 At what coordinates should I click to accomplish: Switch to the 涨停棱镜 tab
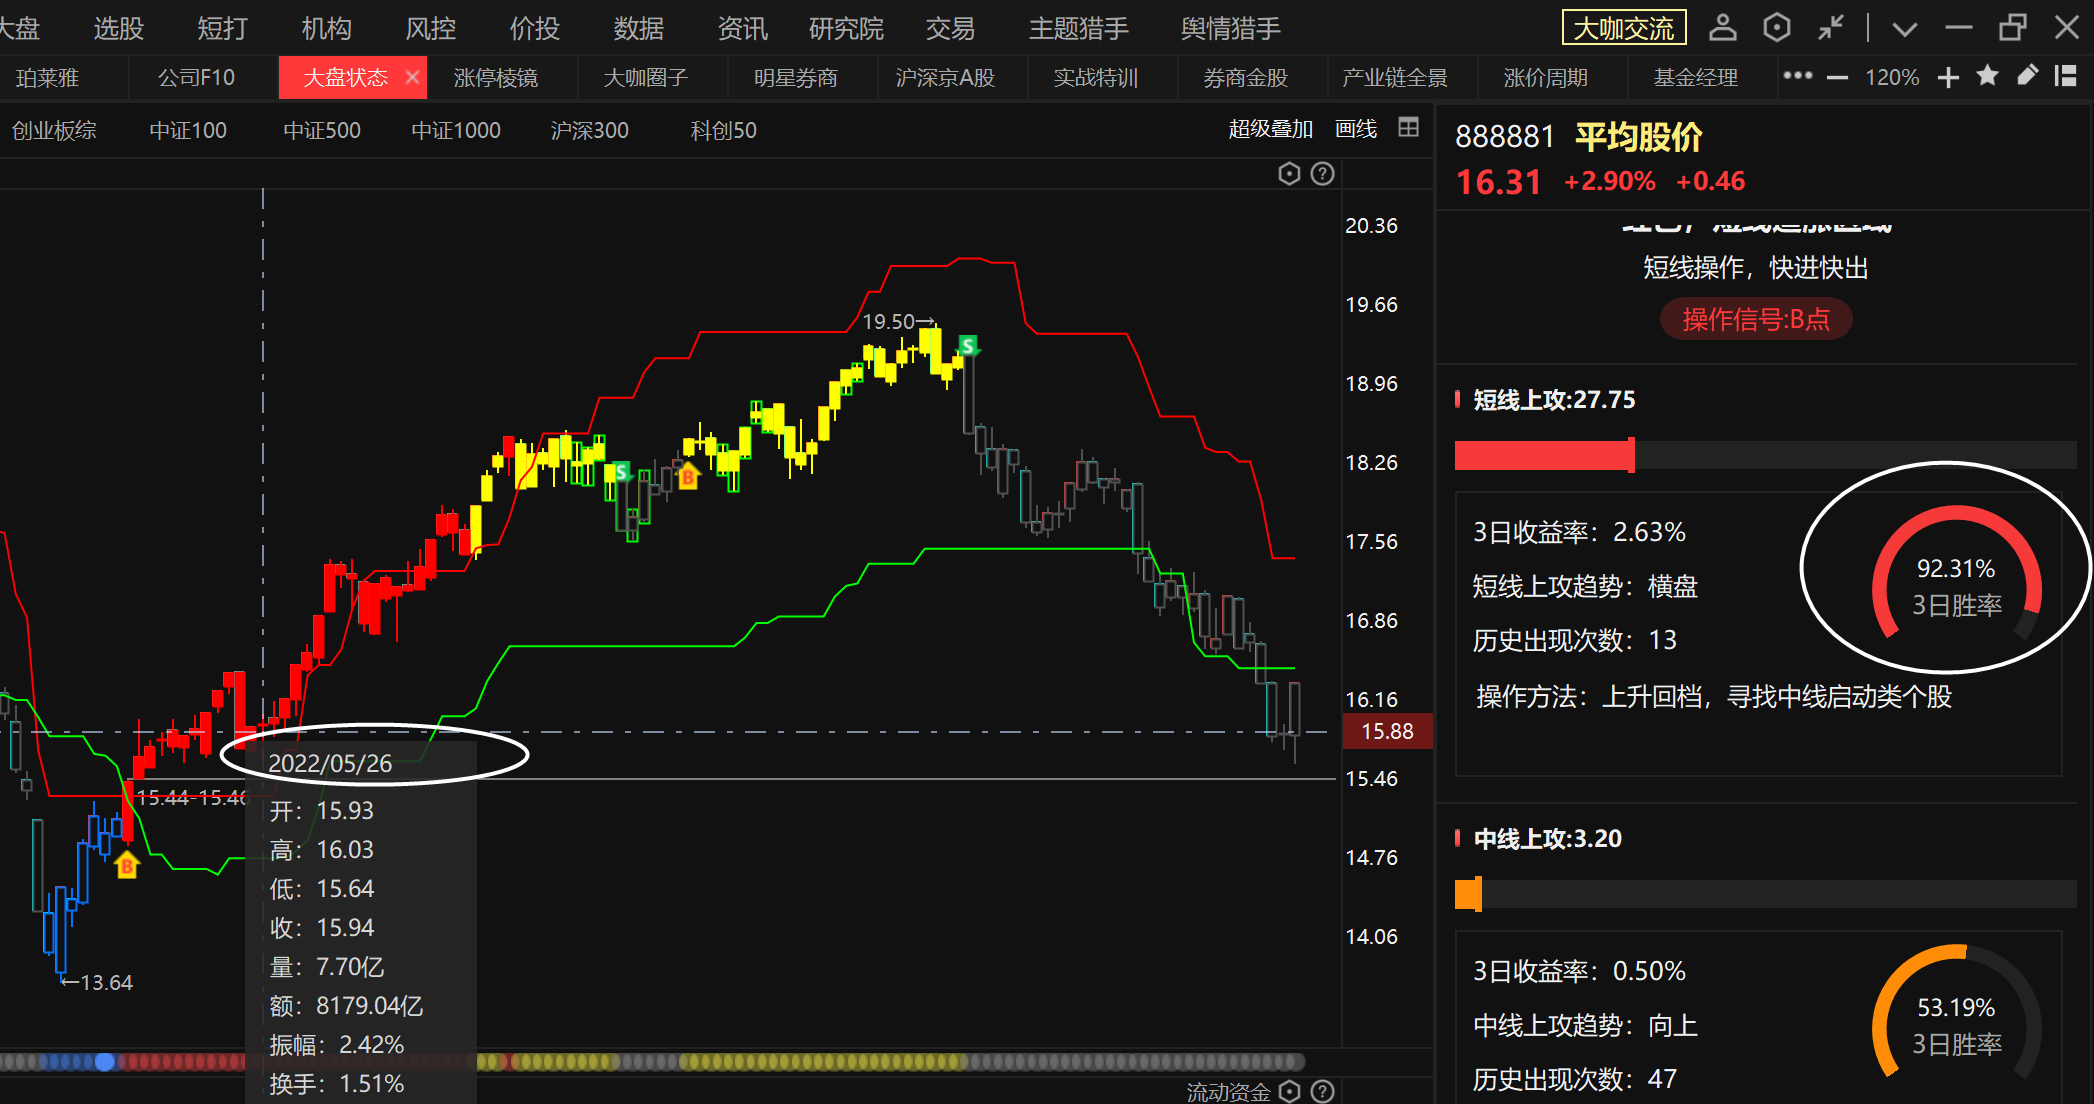tap(495, 78)
